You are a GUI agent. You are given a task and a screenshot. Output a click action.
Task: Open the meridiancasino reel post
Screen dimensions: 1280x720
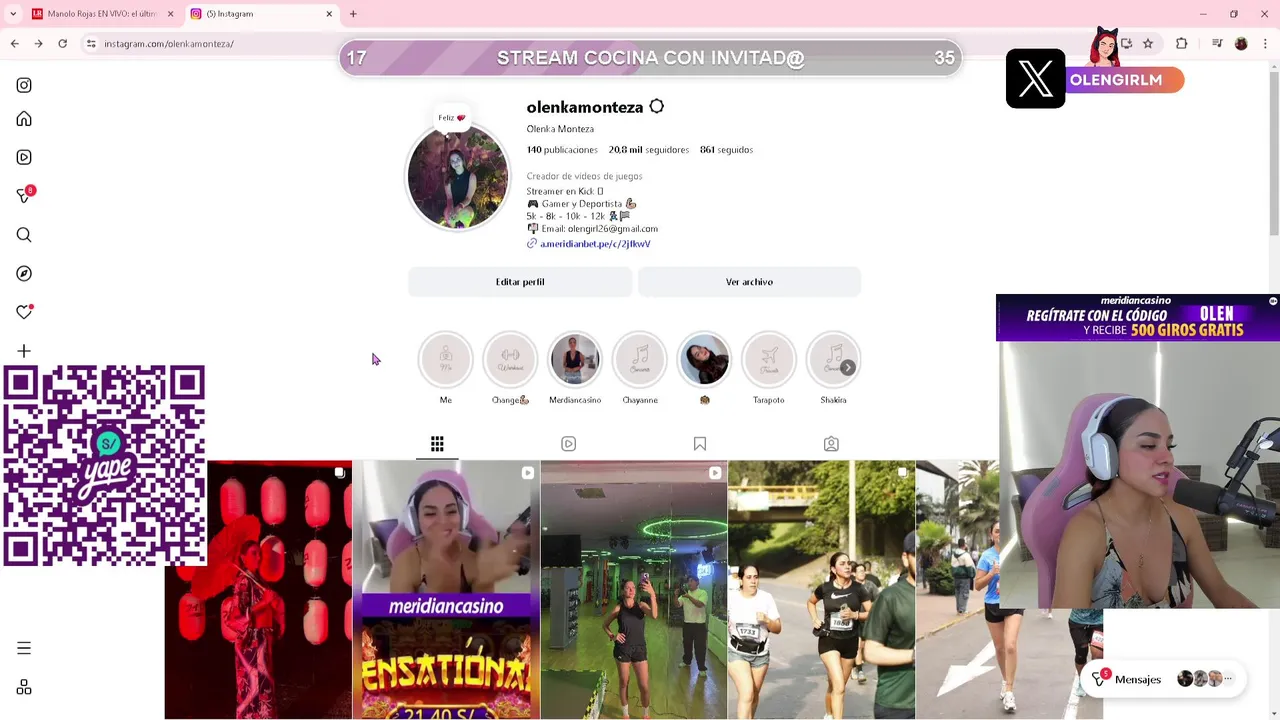point(446,590)
